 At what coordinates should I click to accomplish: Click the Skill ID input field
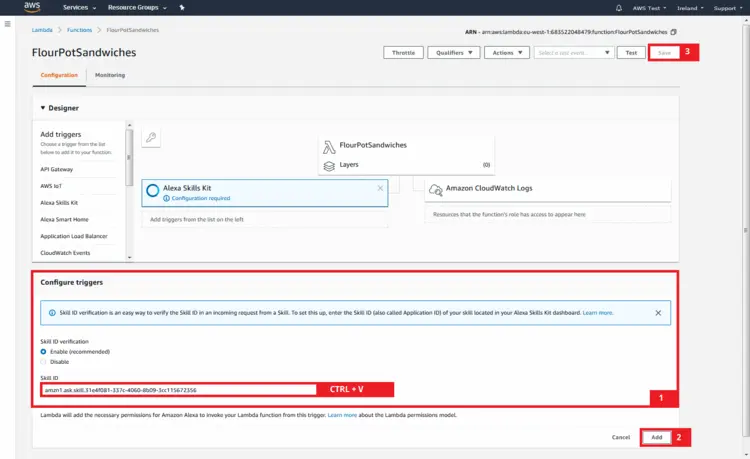pyautogui.click(x=178, y=390)
